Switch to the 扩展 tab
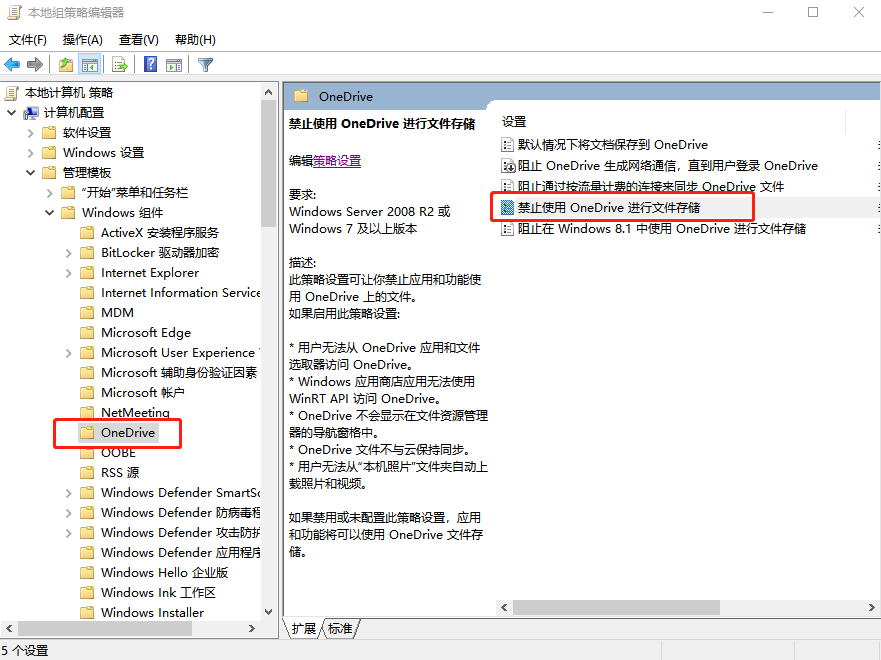881x660 pixels. [307, 629]
